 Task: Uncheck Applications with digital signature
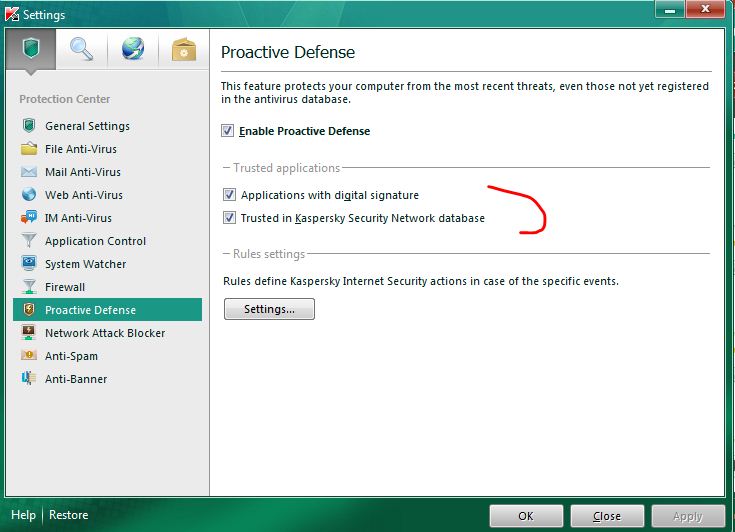pyautogui.click(x=229, y=195)
